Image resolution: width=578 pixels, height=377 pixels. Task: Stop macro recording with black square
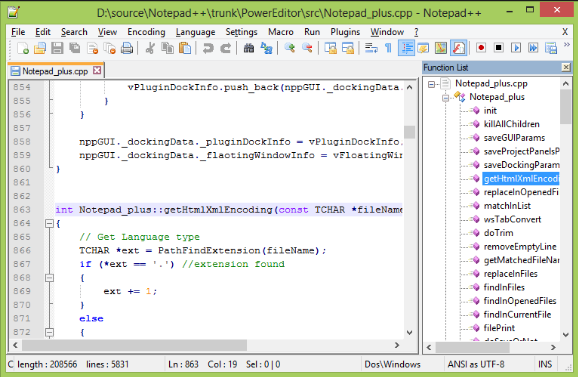(498, 48)
